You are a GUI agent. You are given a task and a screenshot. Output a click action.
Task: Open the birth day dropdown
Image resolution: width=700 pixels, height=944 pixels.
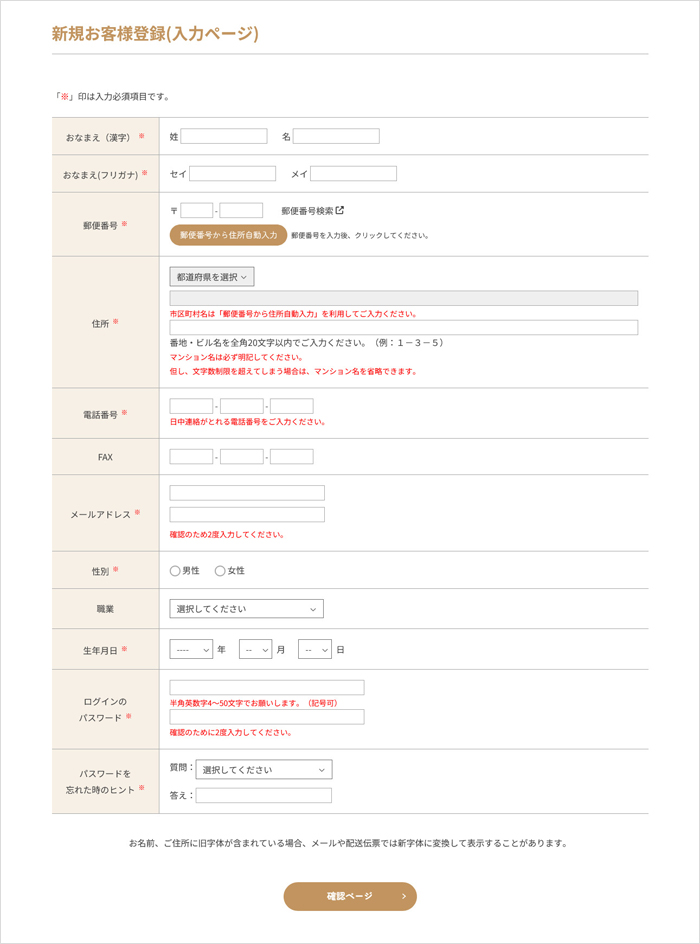pos(314,650)
